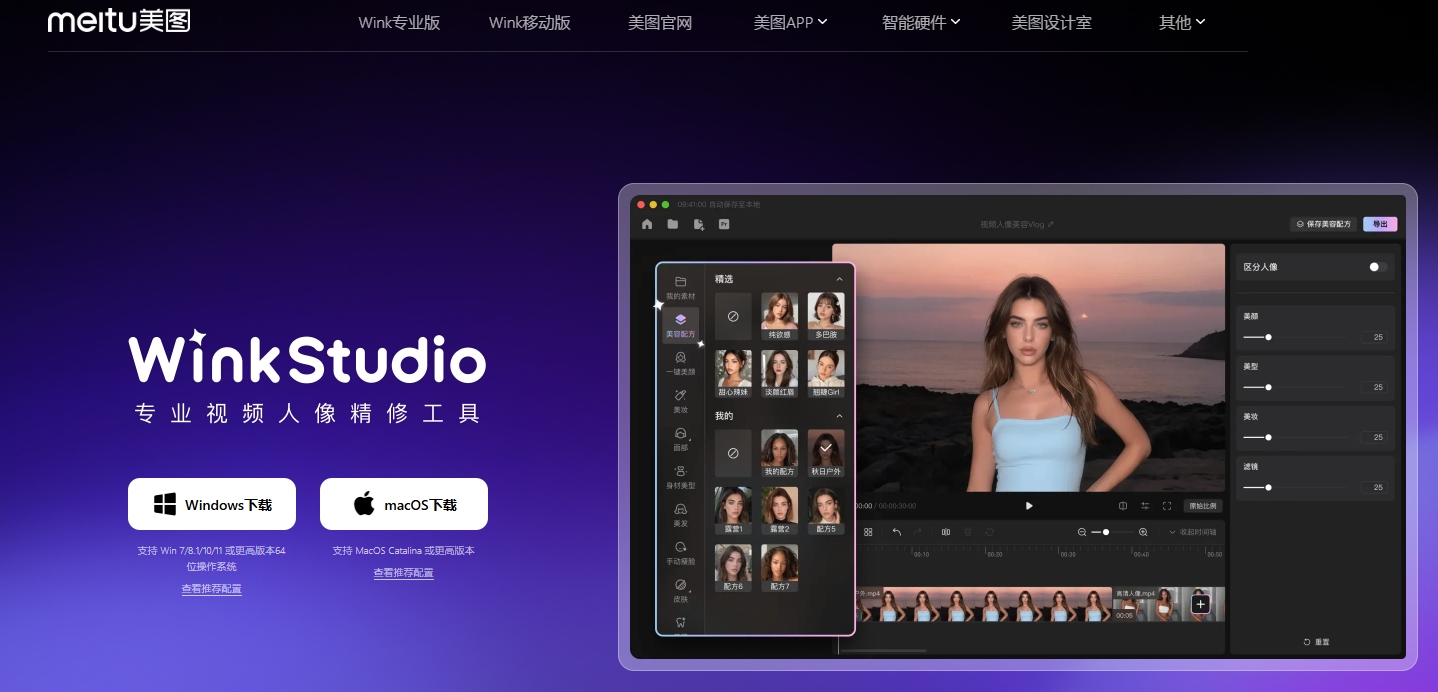The width and height of the screenshot is (1438, 692).
Task: Edit project title with the pencil icon
Action: [1050, 224]
